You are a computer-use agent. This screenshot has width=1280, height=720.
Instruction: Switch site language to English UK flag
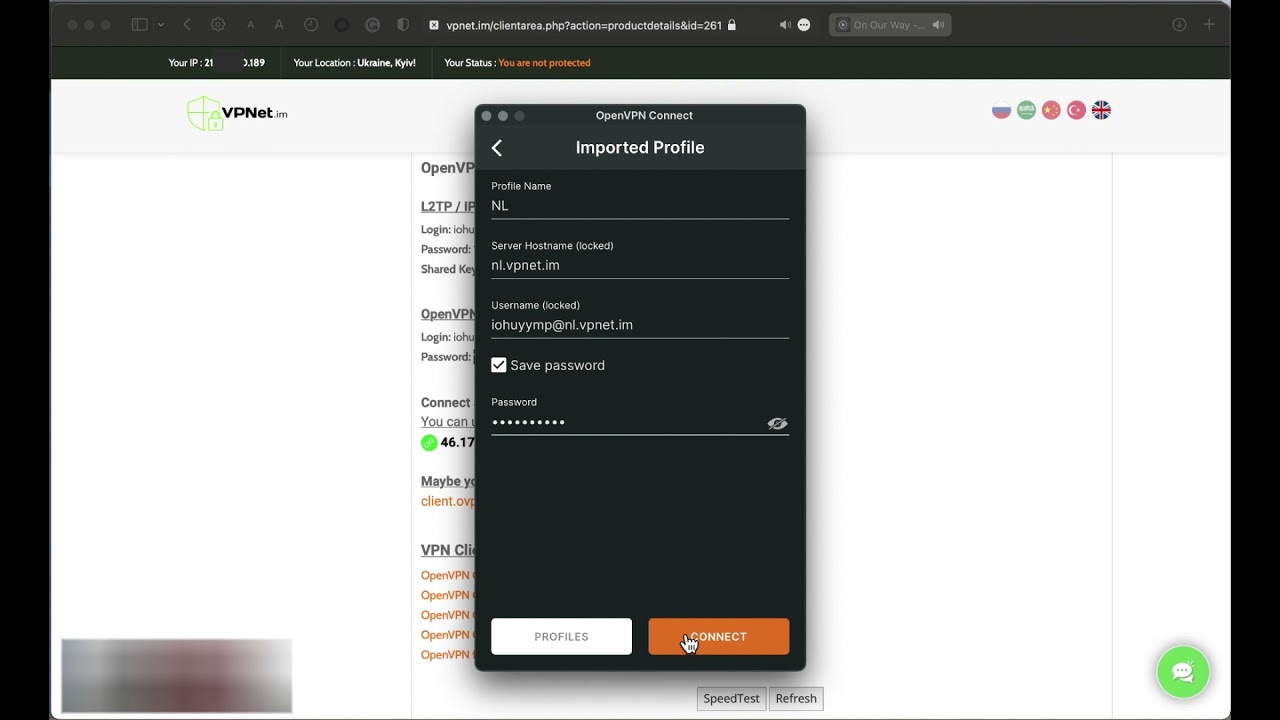point(1101,110)
